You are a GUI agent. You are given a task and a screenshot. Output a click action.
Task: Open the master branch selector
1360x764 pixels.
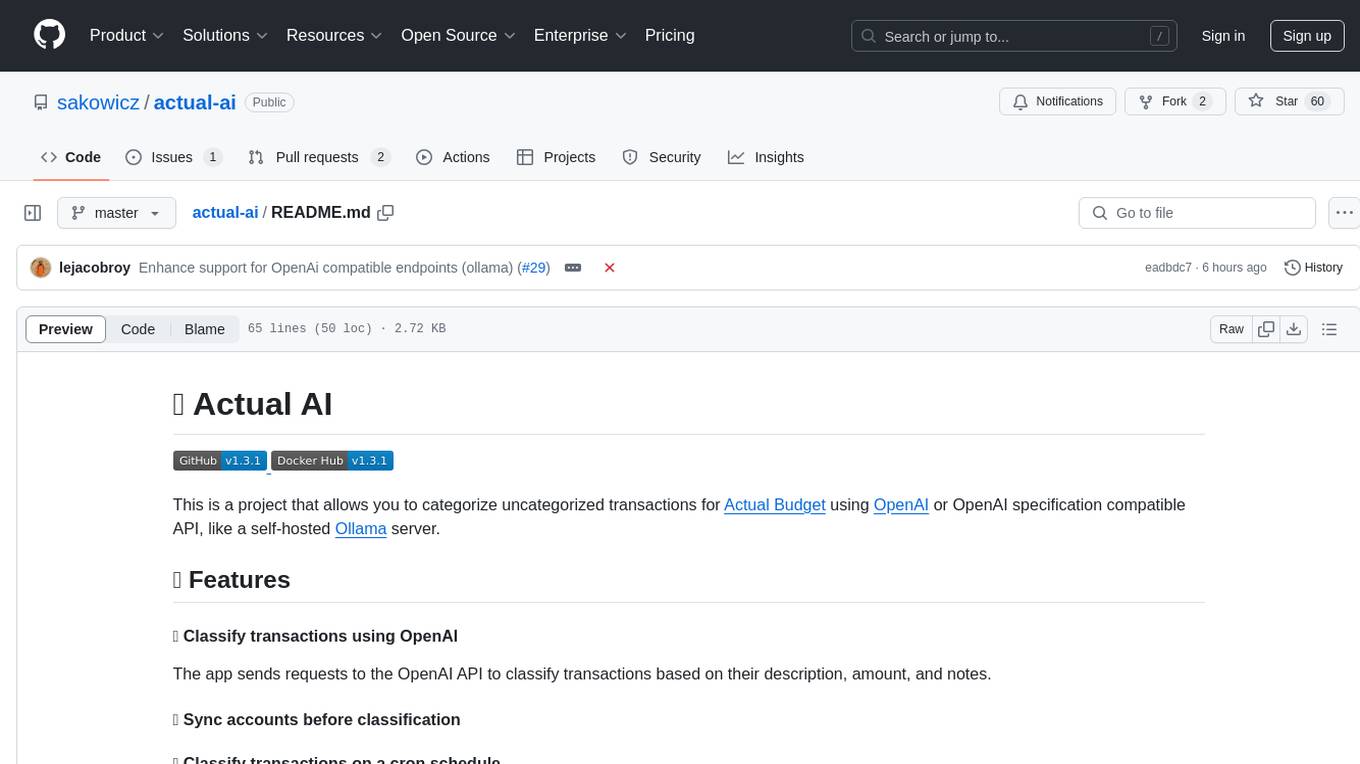(x=117, y=213)
